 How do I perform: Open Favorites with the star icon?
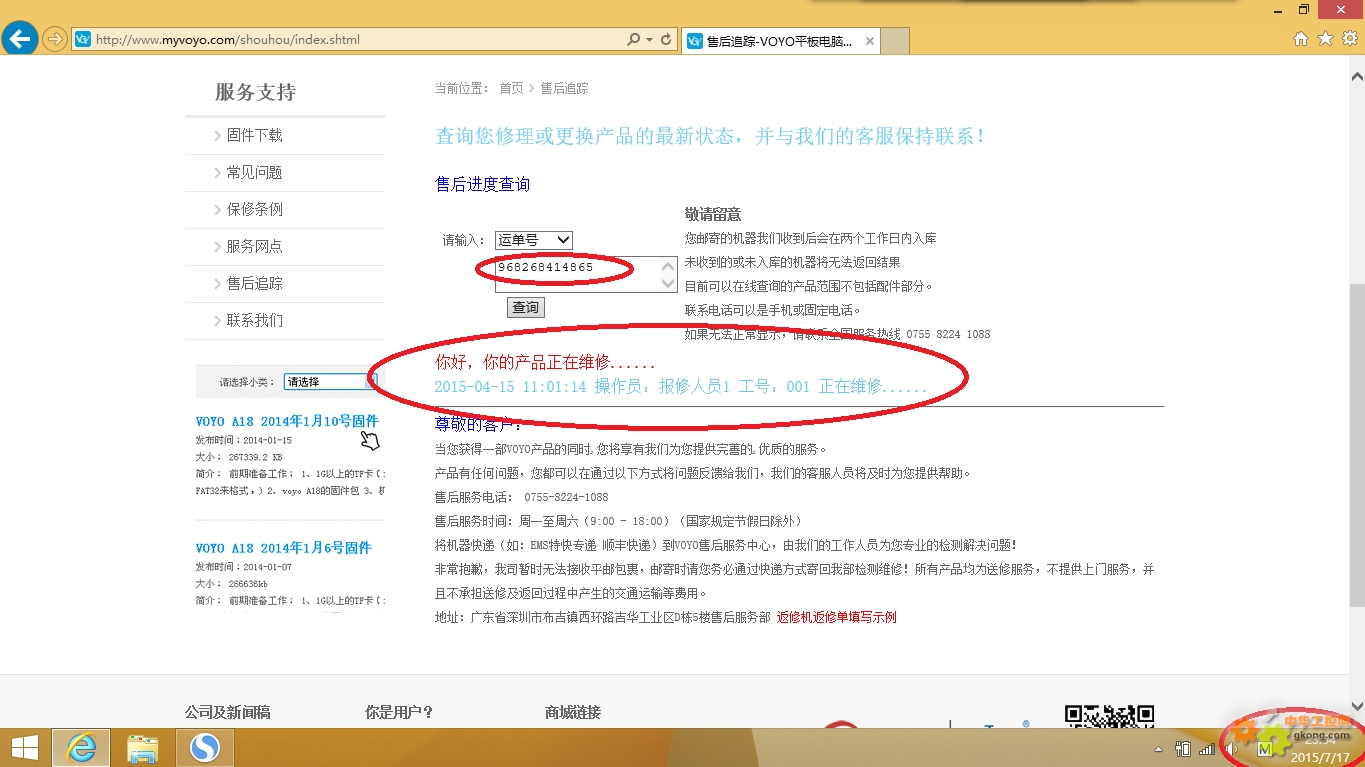tap(1325, 39)
